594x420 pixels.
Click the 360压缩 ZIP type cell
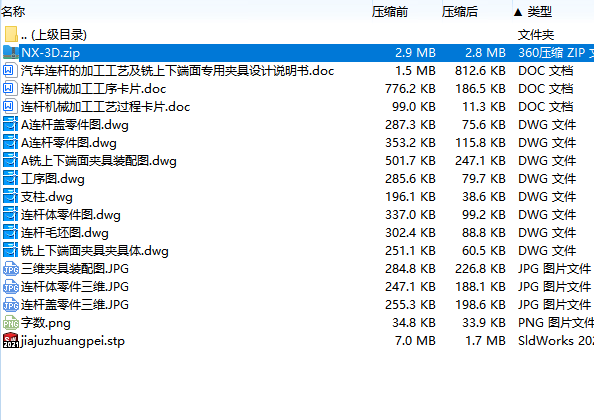pyautogui.click(x=556, y=53)
